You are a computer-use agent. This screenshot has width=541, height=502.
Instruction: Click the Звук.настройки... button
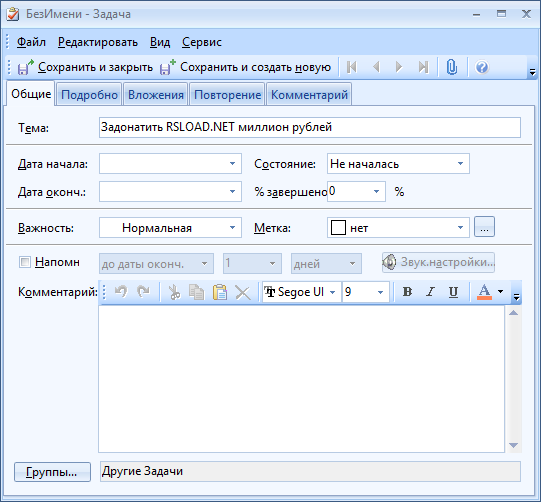tap(438, 263)
